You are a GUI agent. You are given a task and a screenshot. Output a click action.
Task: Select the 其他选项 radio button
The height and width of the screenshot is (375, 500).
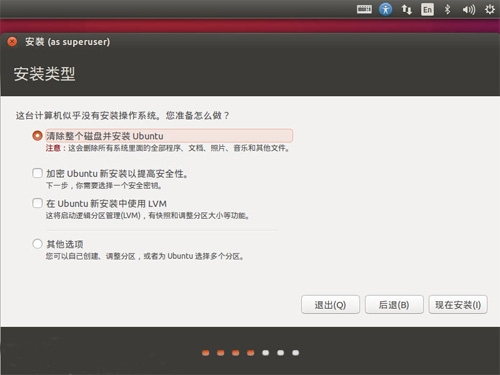pyautogui.click(x=37, y=244)
